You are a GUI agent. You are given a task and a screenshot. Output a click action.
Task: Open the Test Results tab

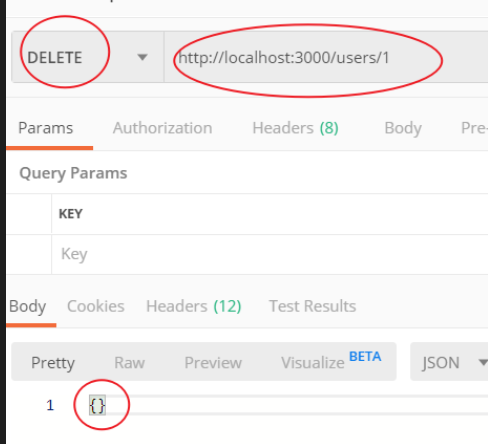click(x=313, y=306)
